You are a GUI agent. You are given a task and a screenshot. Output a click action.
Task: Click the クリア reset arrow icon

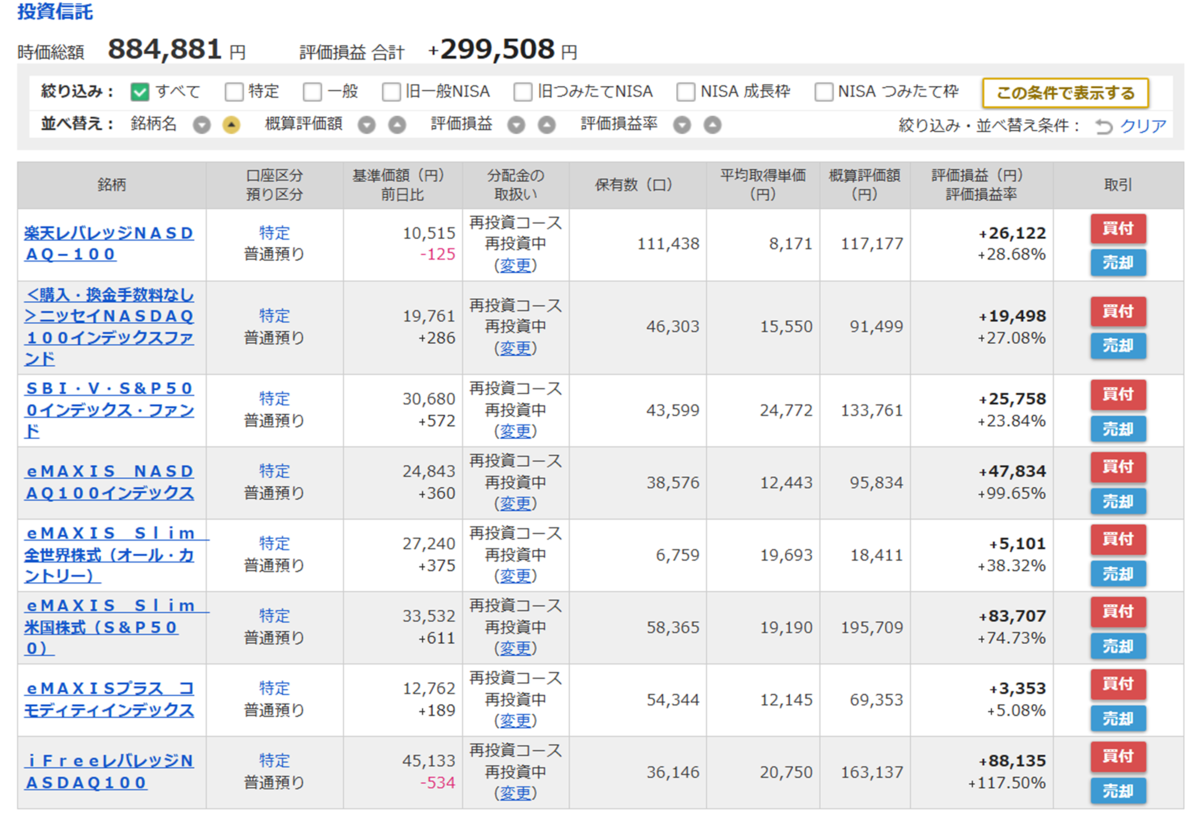(x=1104, y=126)
